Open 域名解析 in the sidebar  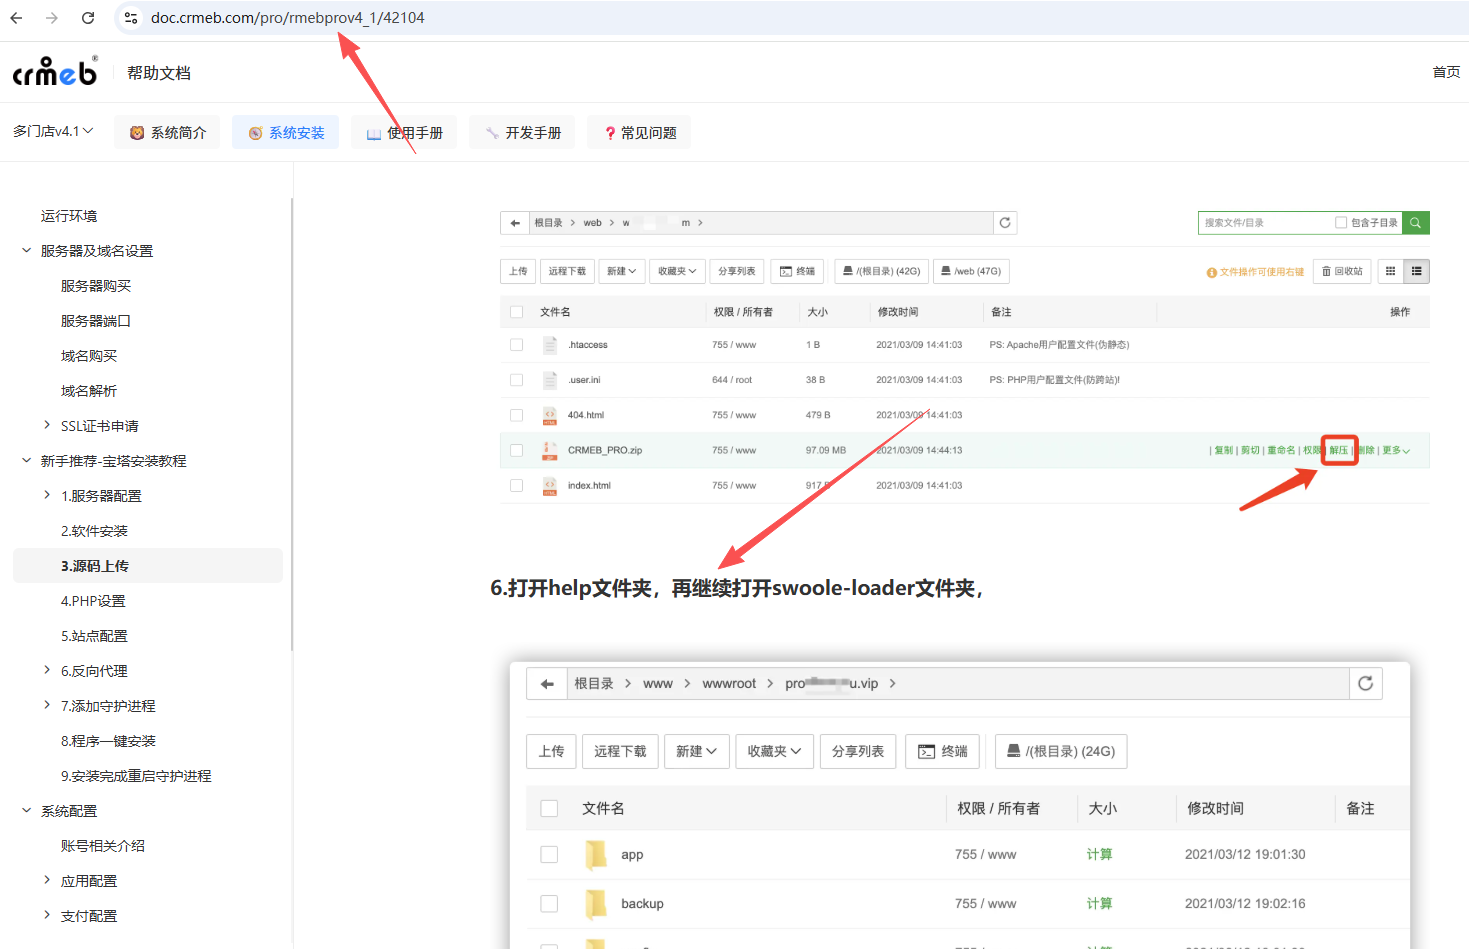click(x=89, y=391)
